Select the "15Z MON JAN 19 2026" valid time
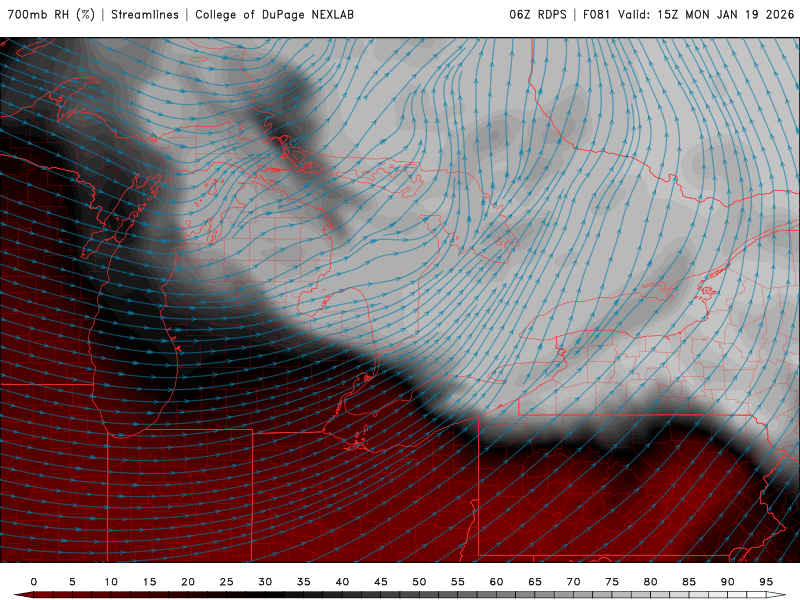 726,15
